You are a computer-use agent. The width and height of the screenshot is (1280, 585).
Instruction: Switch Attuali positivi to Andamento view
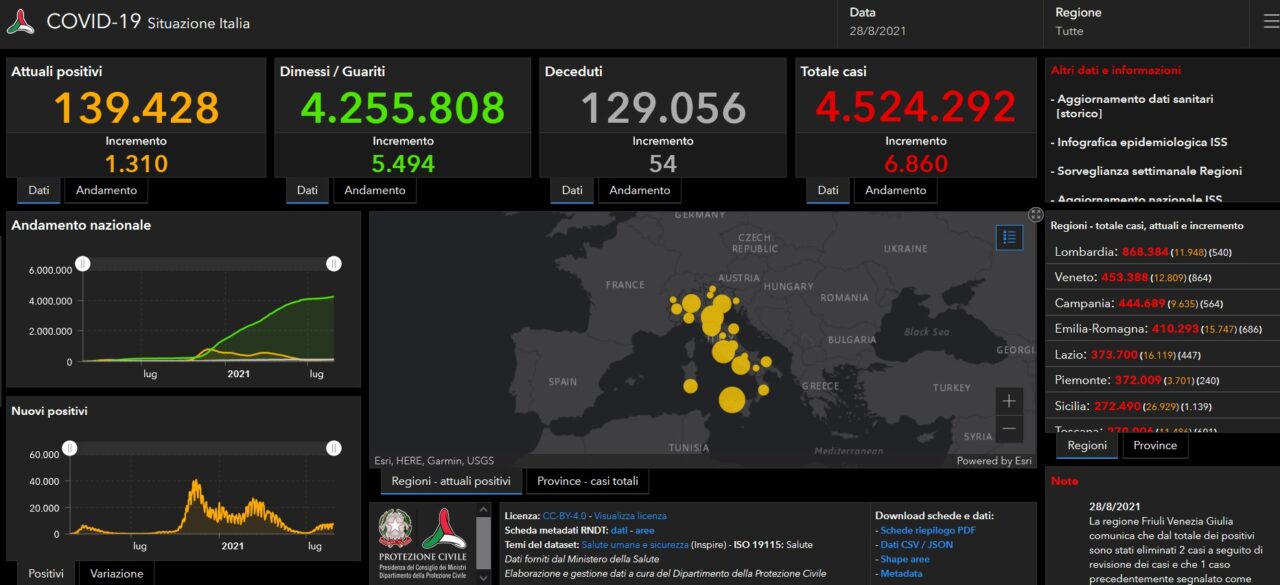107,190
